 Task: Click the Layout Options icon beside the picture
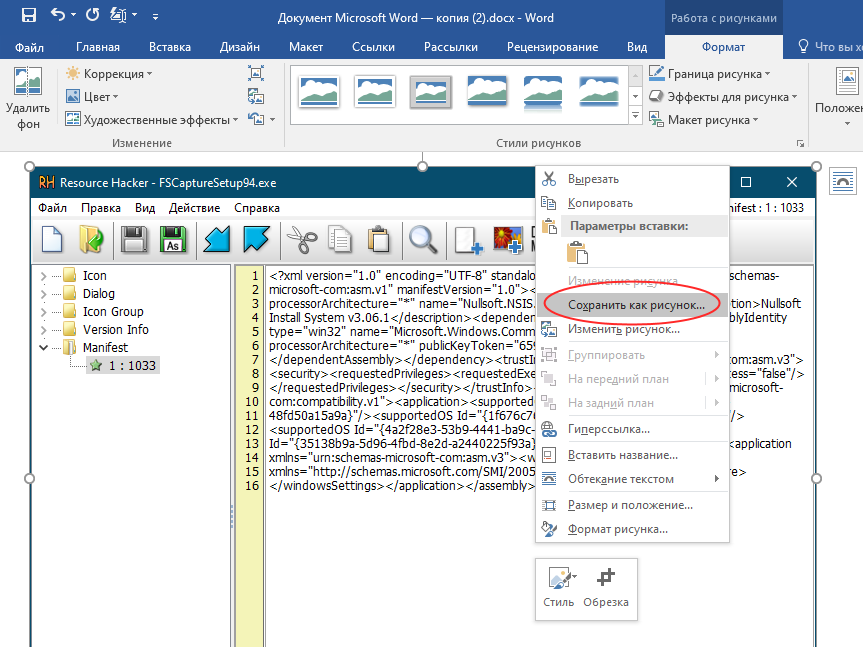[843, 181]
